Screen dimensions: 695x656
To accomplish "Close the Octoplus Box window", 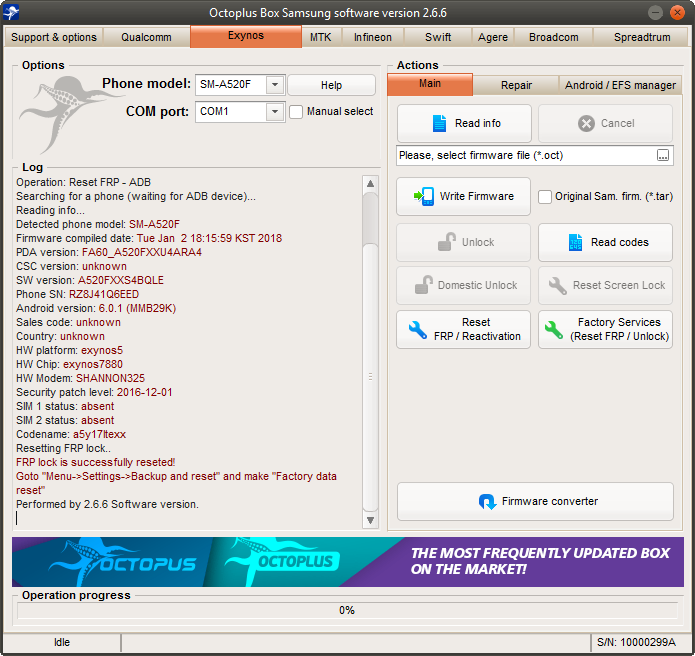I will [x=677, y=12].
